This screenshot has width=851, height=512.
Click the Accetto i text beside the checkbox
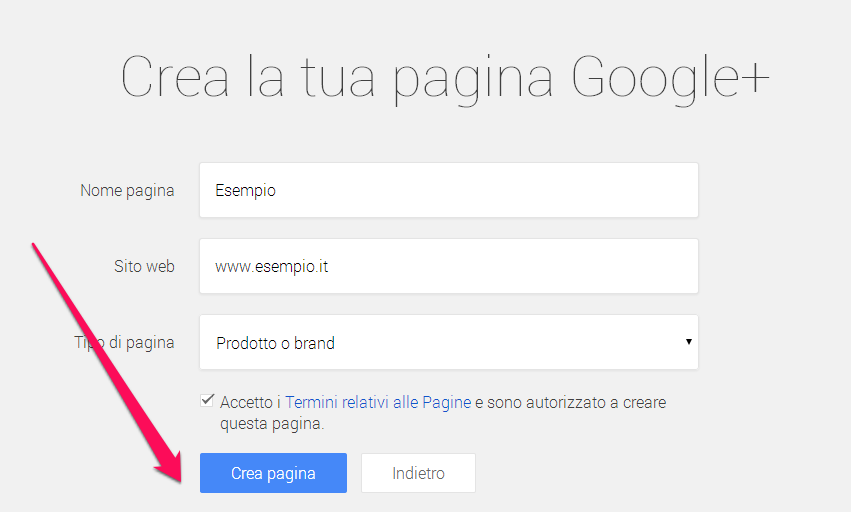point(251,402)
